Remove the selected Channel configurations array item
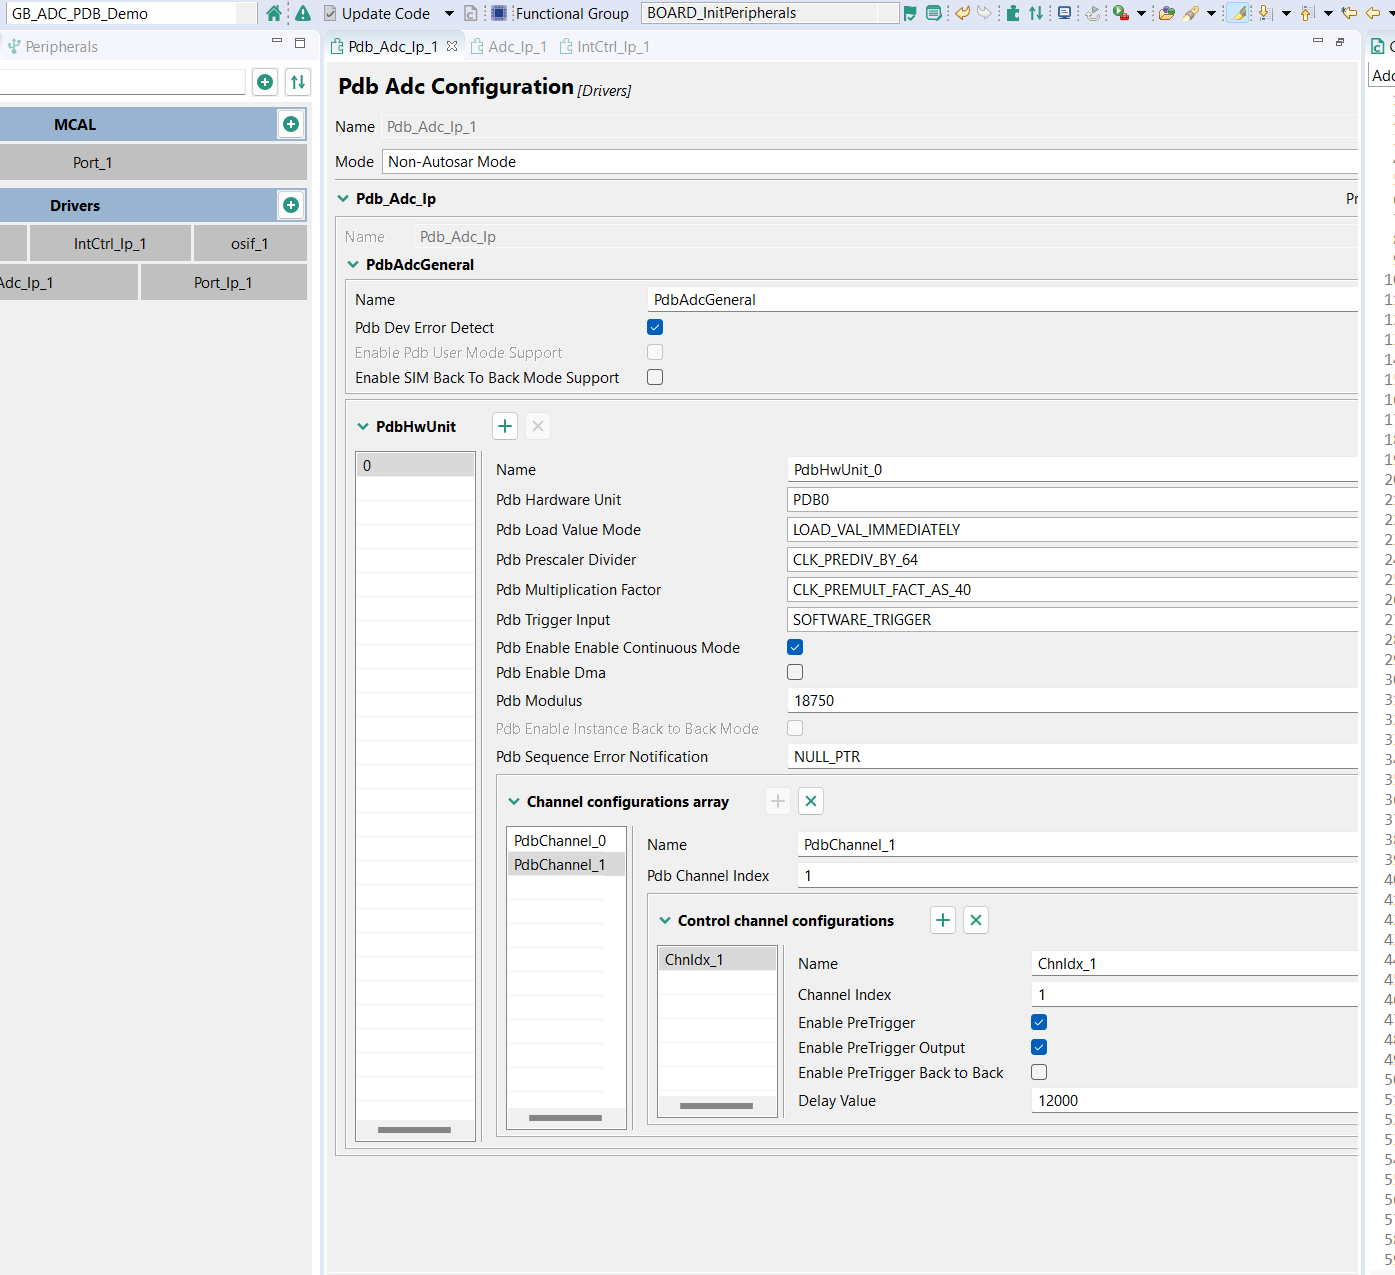 pos(811,801)
